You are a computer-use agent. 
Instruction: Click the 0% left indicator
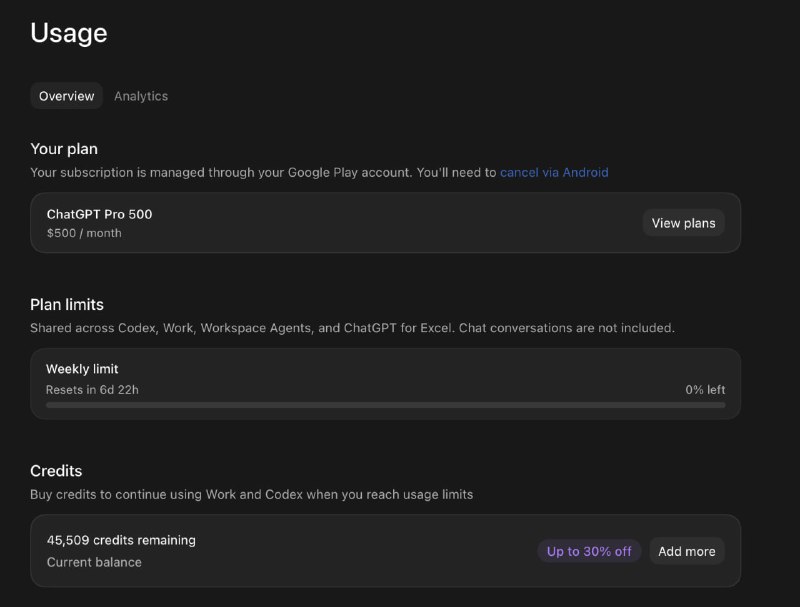(705, 390)
